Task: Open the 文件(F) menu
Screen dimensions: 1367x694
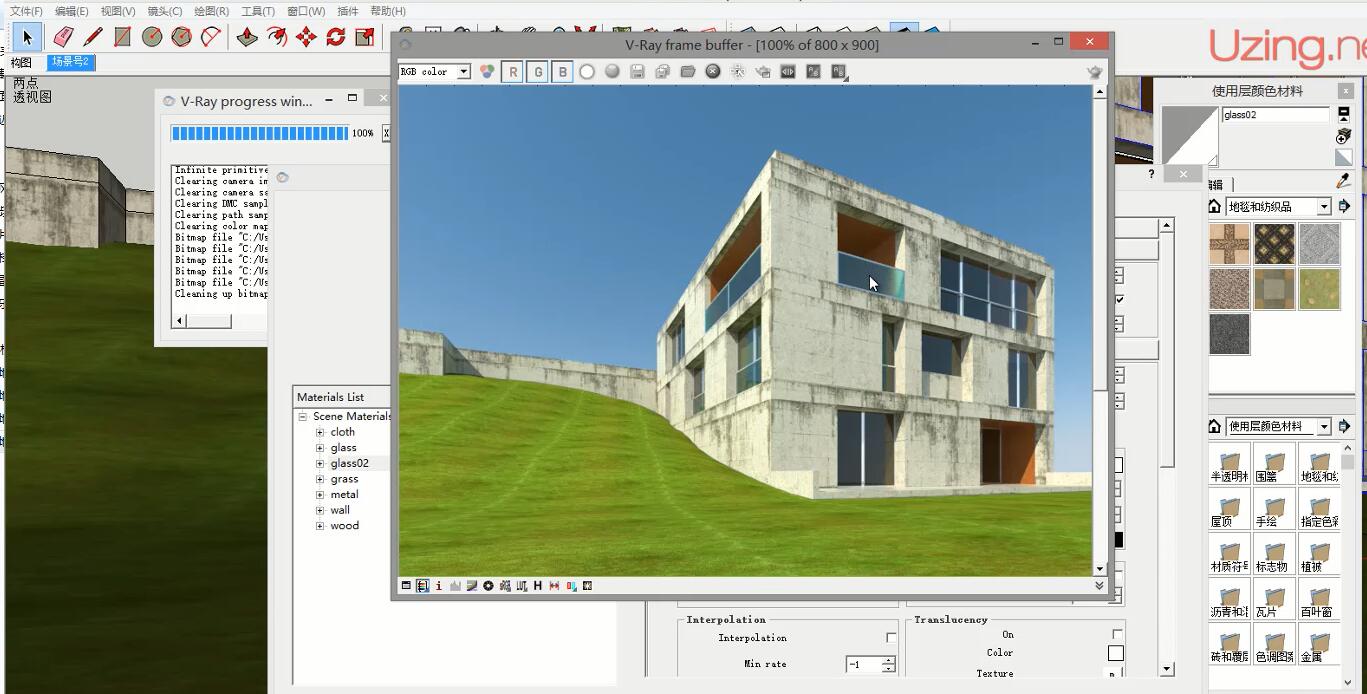Action: pos(26,11)
